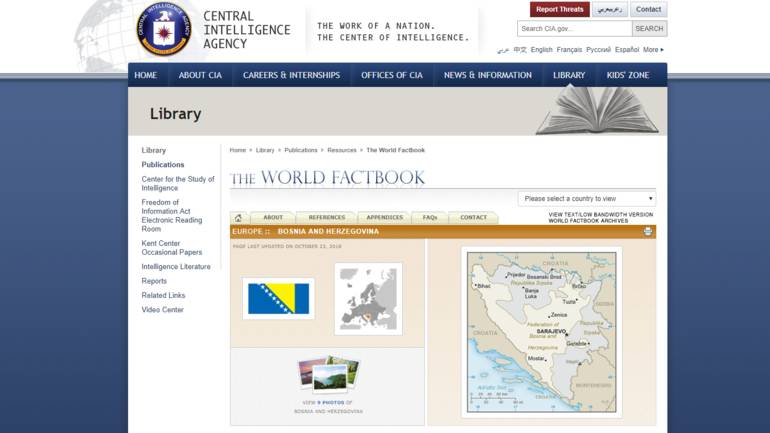Screen dimensions: 770x433
Task: Open World Factbook Archives link
Action: (588, 221)
